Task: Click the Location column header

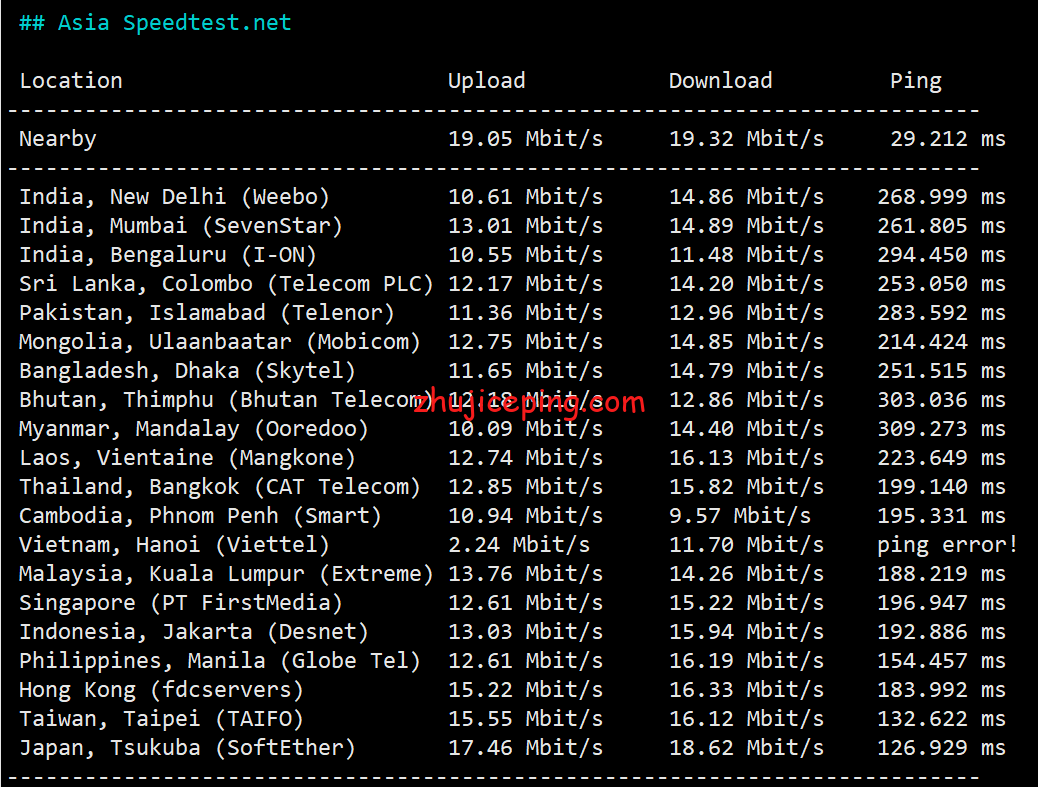Action: (71, 81)
